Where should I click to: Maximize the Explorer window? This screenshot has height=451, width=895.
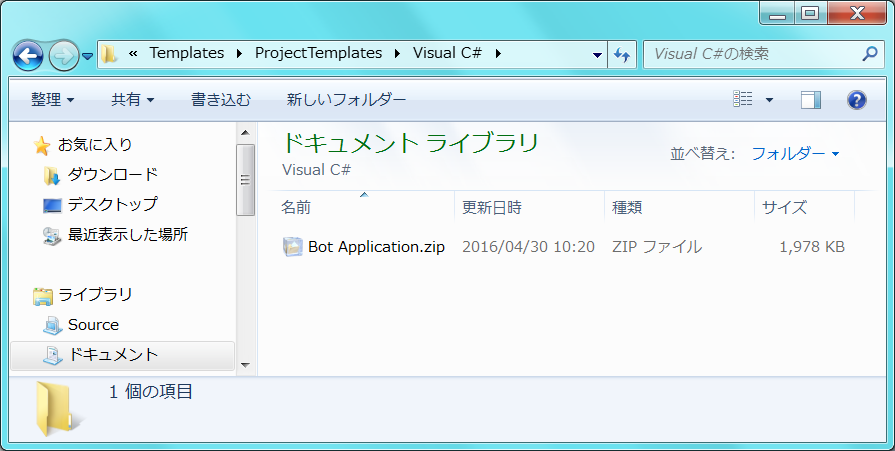(x=810, y=14)
